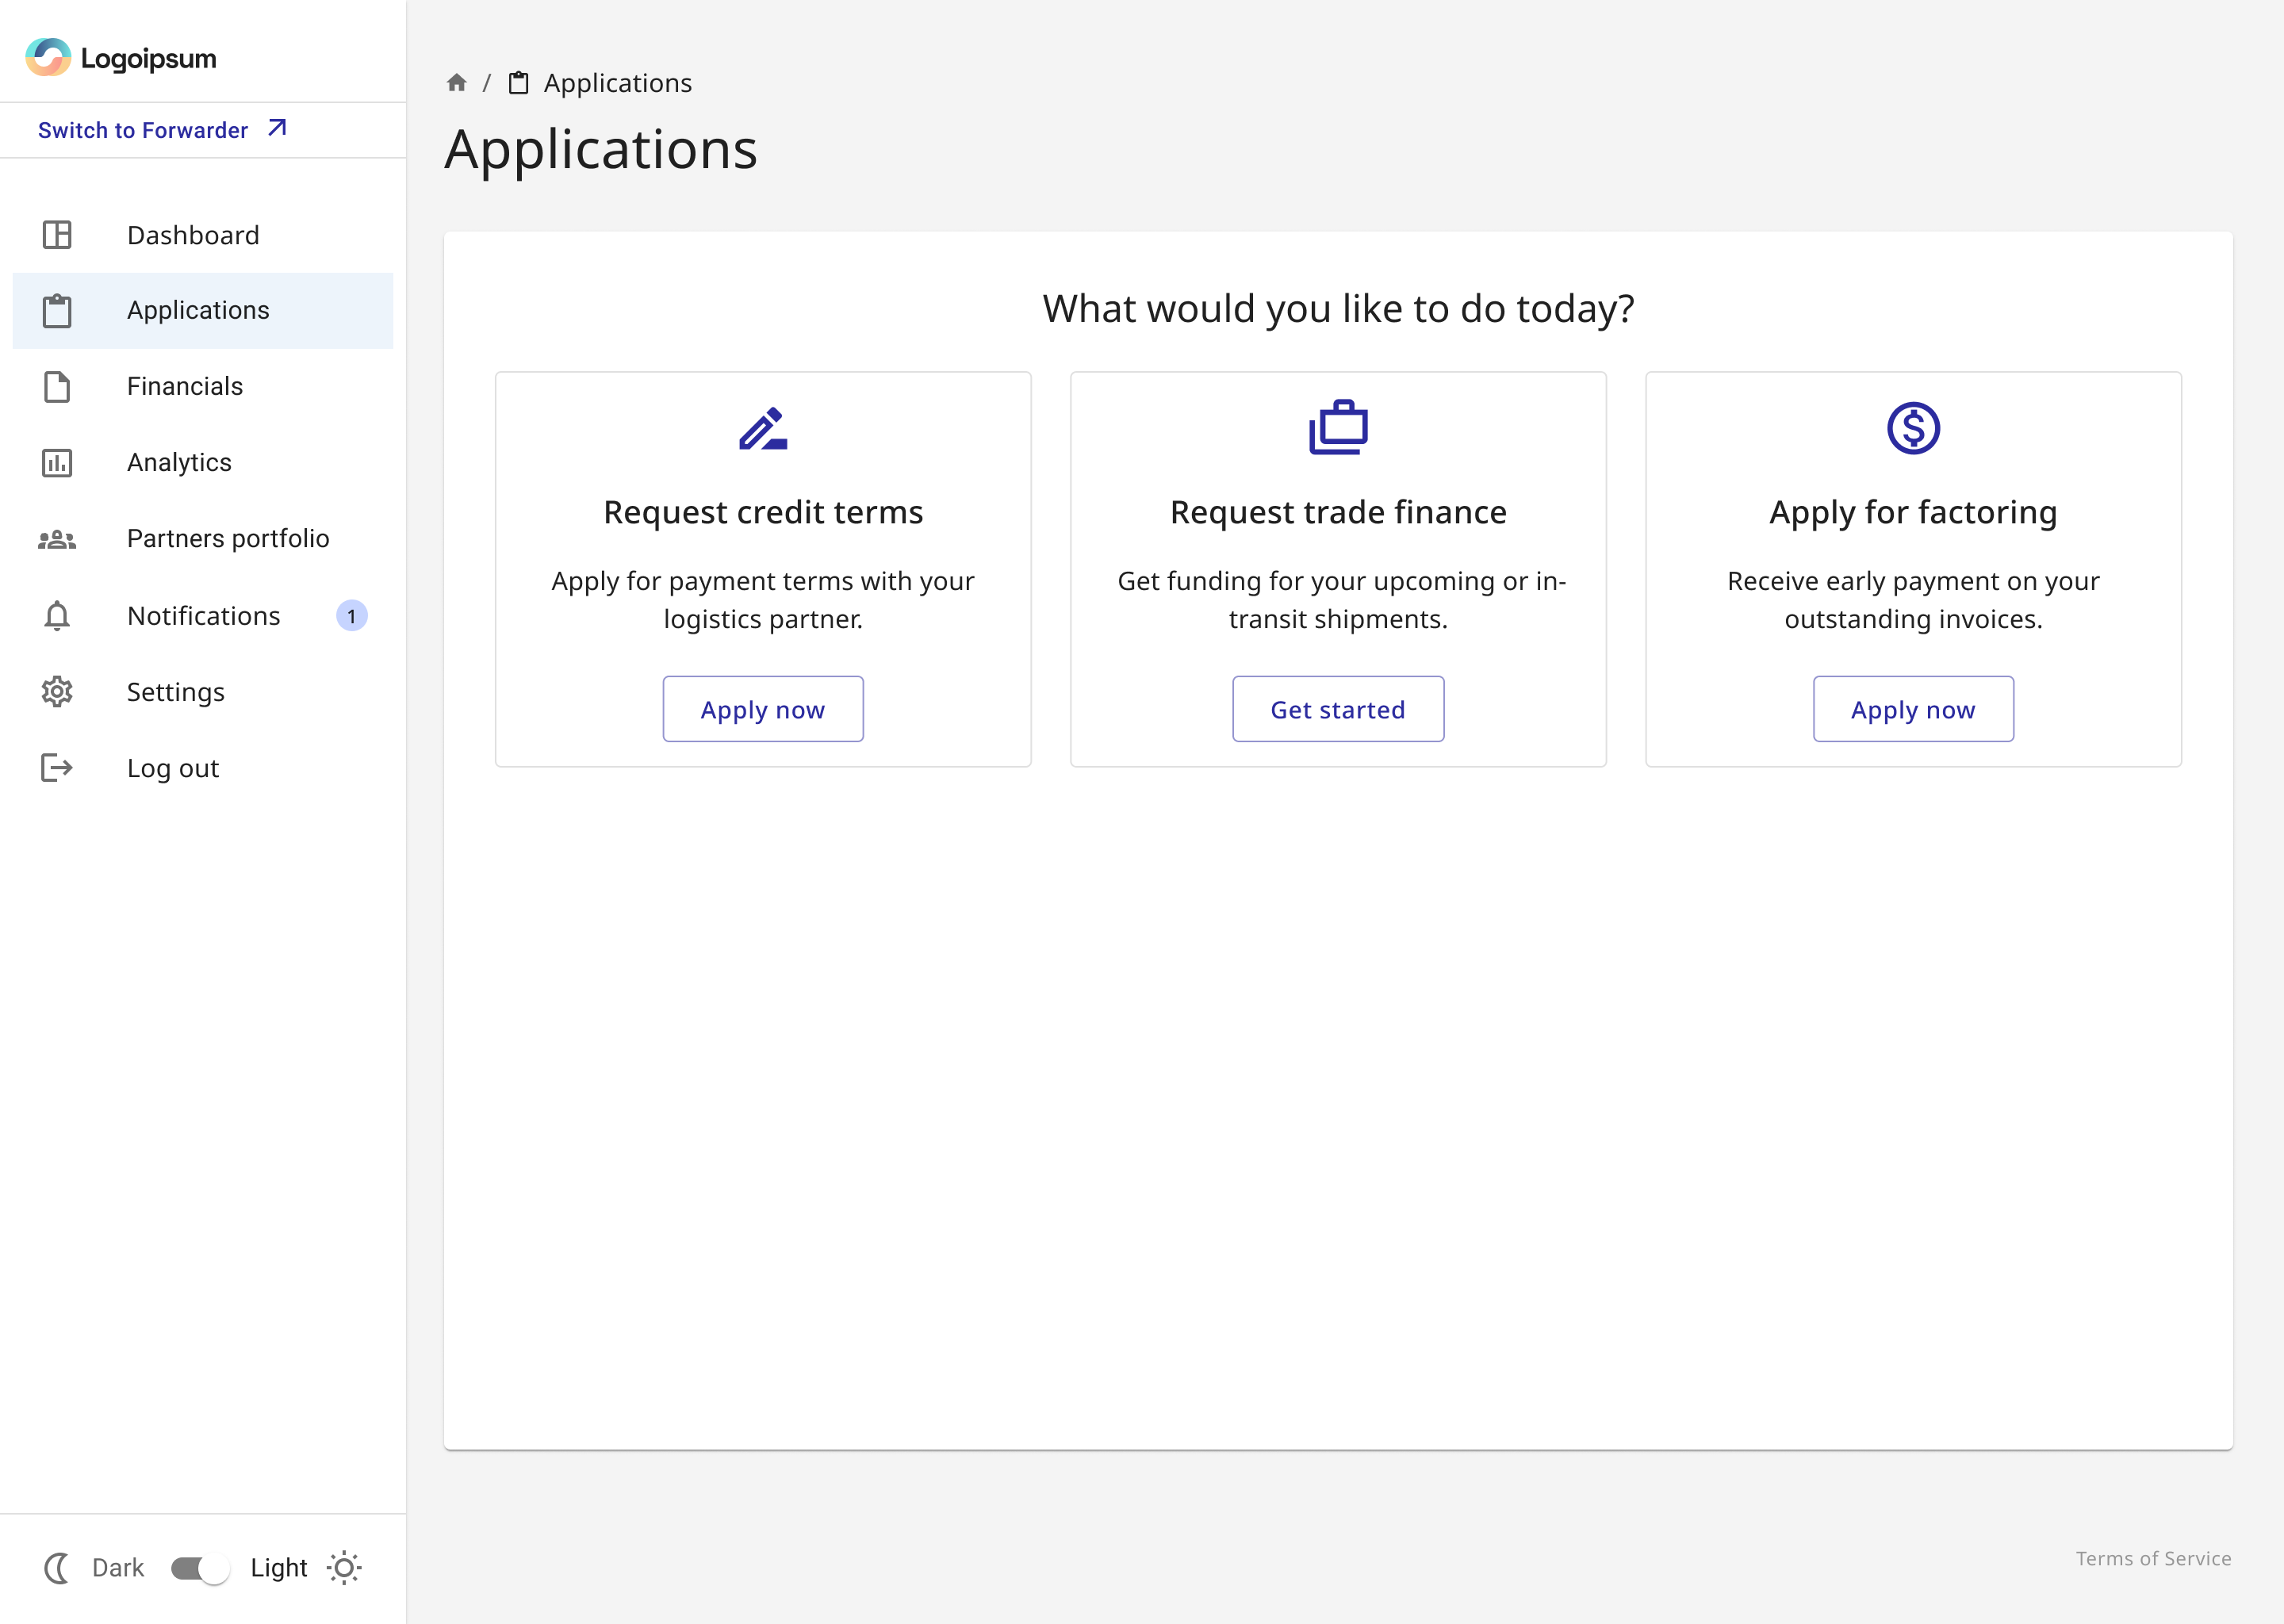Screen dimensions: 2284x1624
Task: Click the large Applications page title
Action: tap(601, 150)
